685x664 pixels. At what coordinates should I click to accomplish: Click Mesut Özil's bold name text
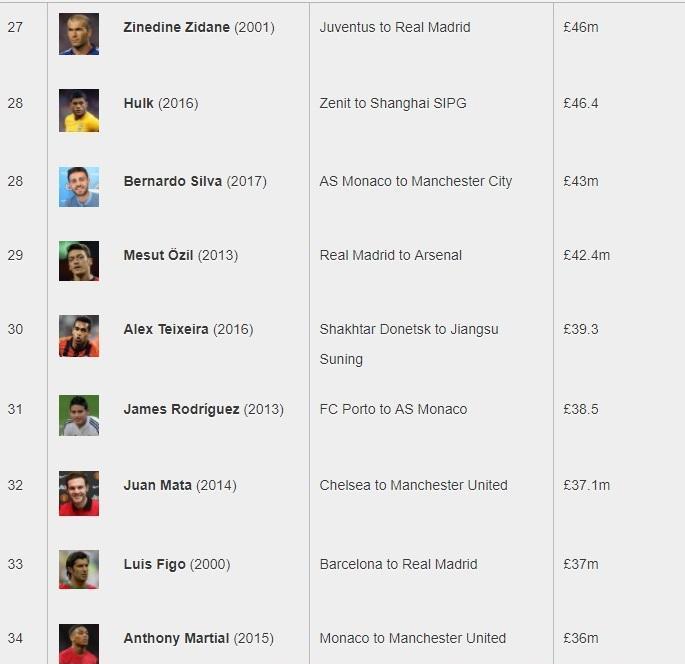[x=158, y=255]
